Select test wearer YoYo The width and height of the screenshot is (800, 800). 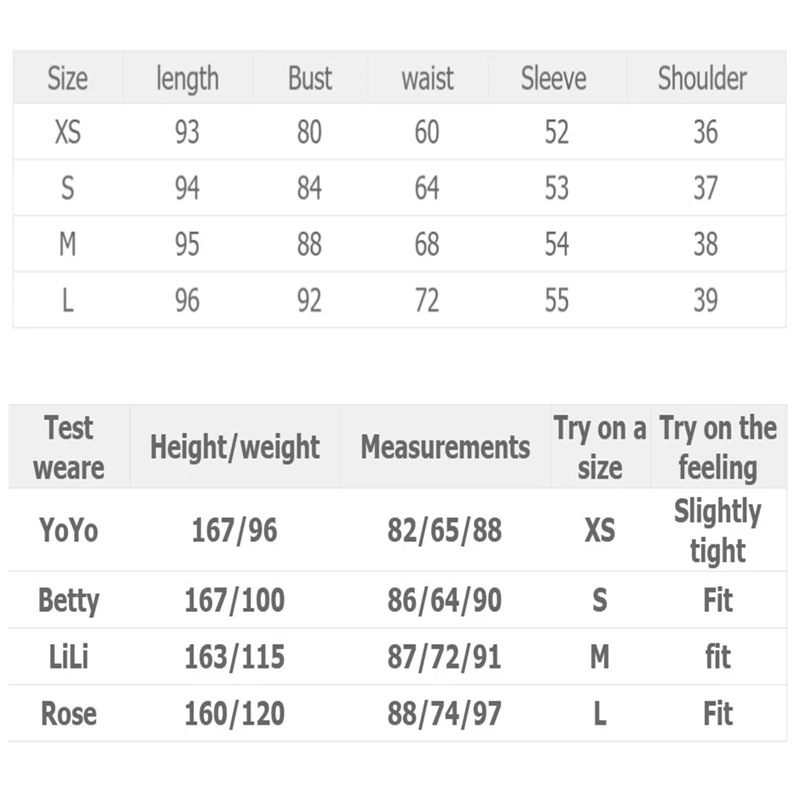coord(68,530)
